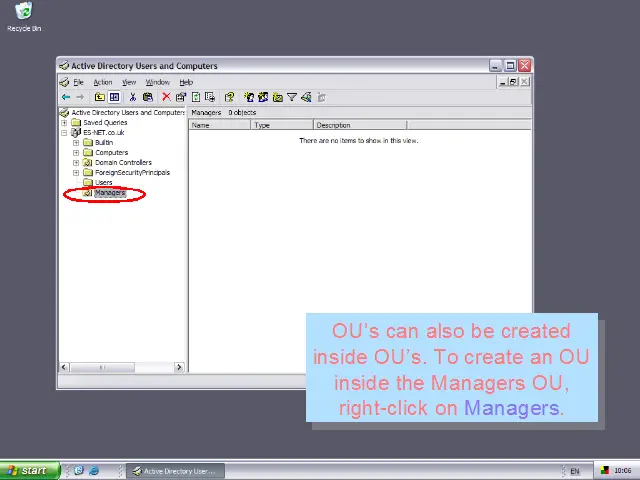Click the console icon left of File menu
640x480 pixels.
(64, 82)
